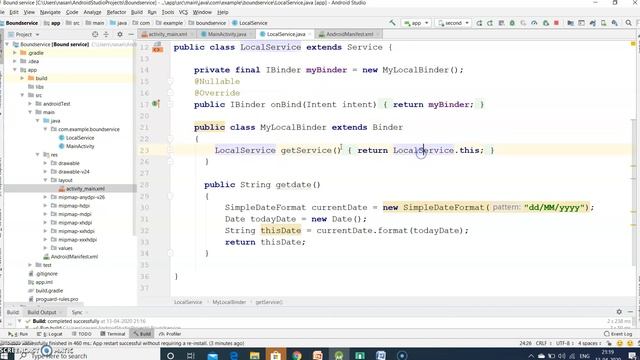
Task: Click the UTF-8 encoding selector
Action: [x=564, y=344]
